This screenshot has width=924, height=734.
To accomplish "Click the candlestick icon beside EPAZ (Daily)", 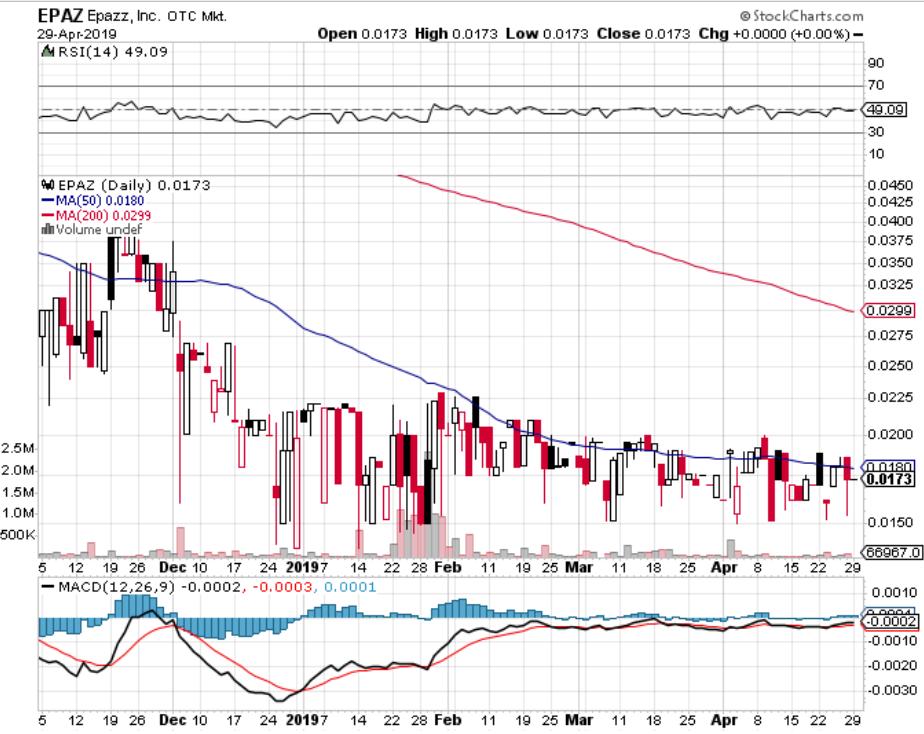I will tap(48, 185).
